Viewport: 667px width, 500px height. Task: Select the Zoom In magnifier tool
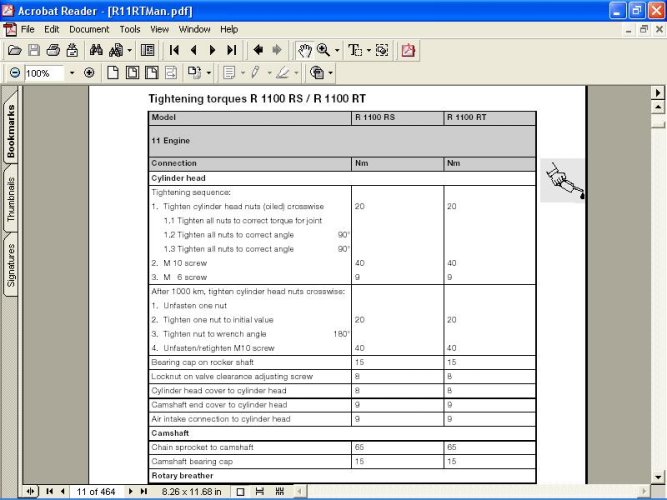tap(323, 50)
